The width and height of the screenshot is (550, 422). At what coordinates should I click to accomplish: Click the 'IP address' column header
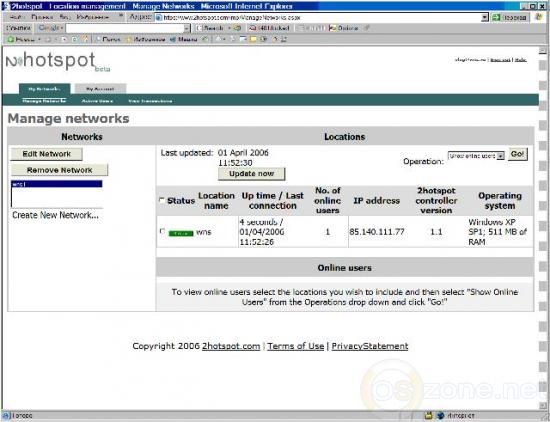(x=377, y=201)
